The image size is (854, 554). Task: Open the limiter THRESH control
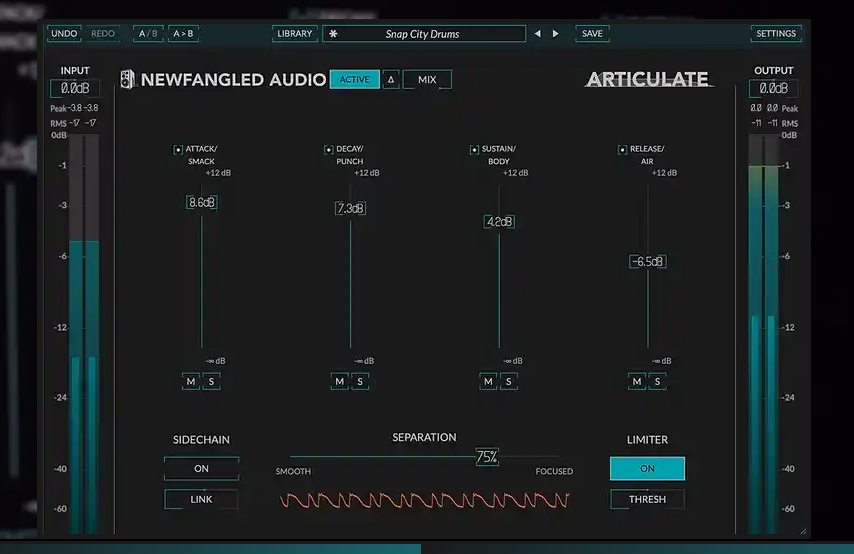click(648, 500)
